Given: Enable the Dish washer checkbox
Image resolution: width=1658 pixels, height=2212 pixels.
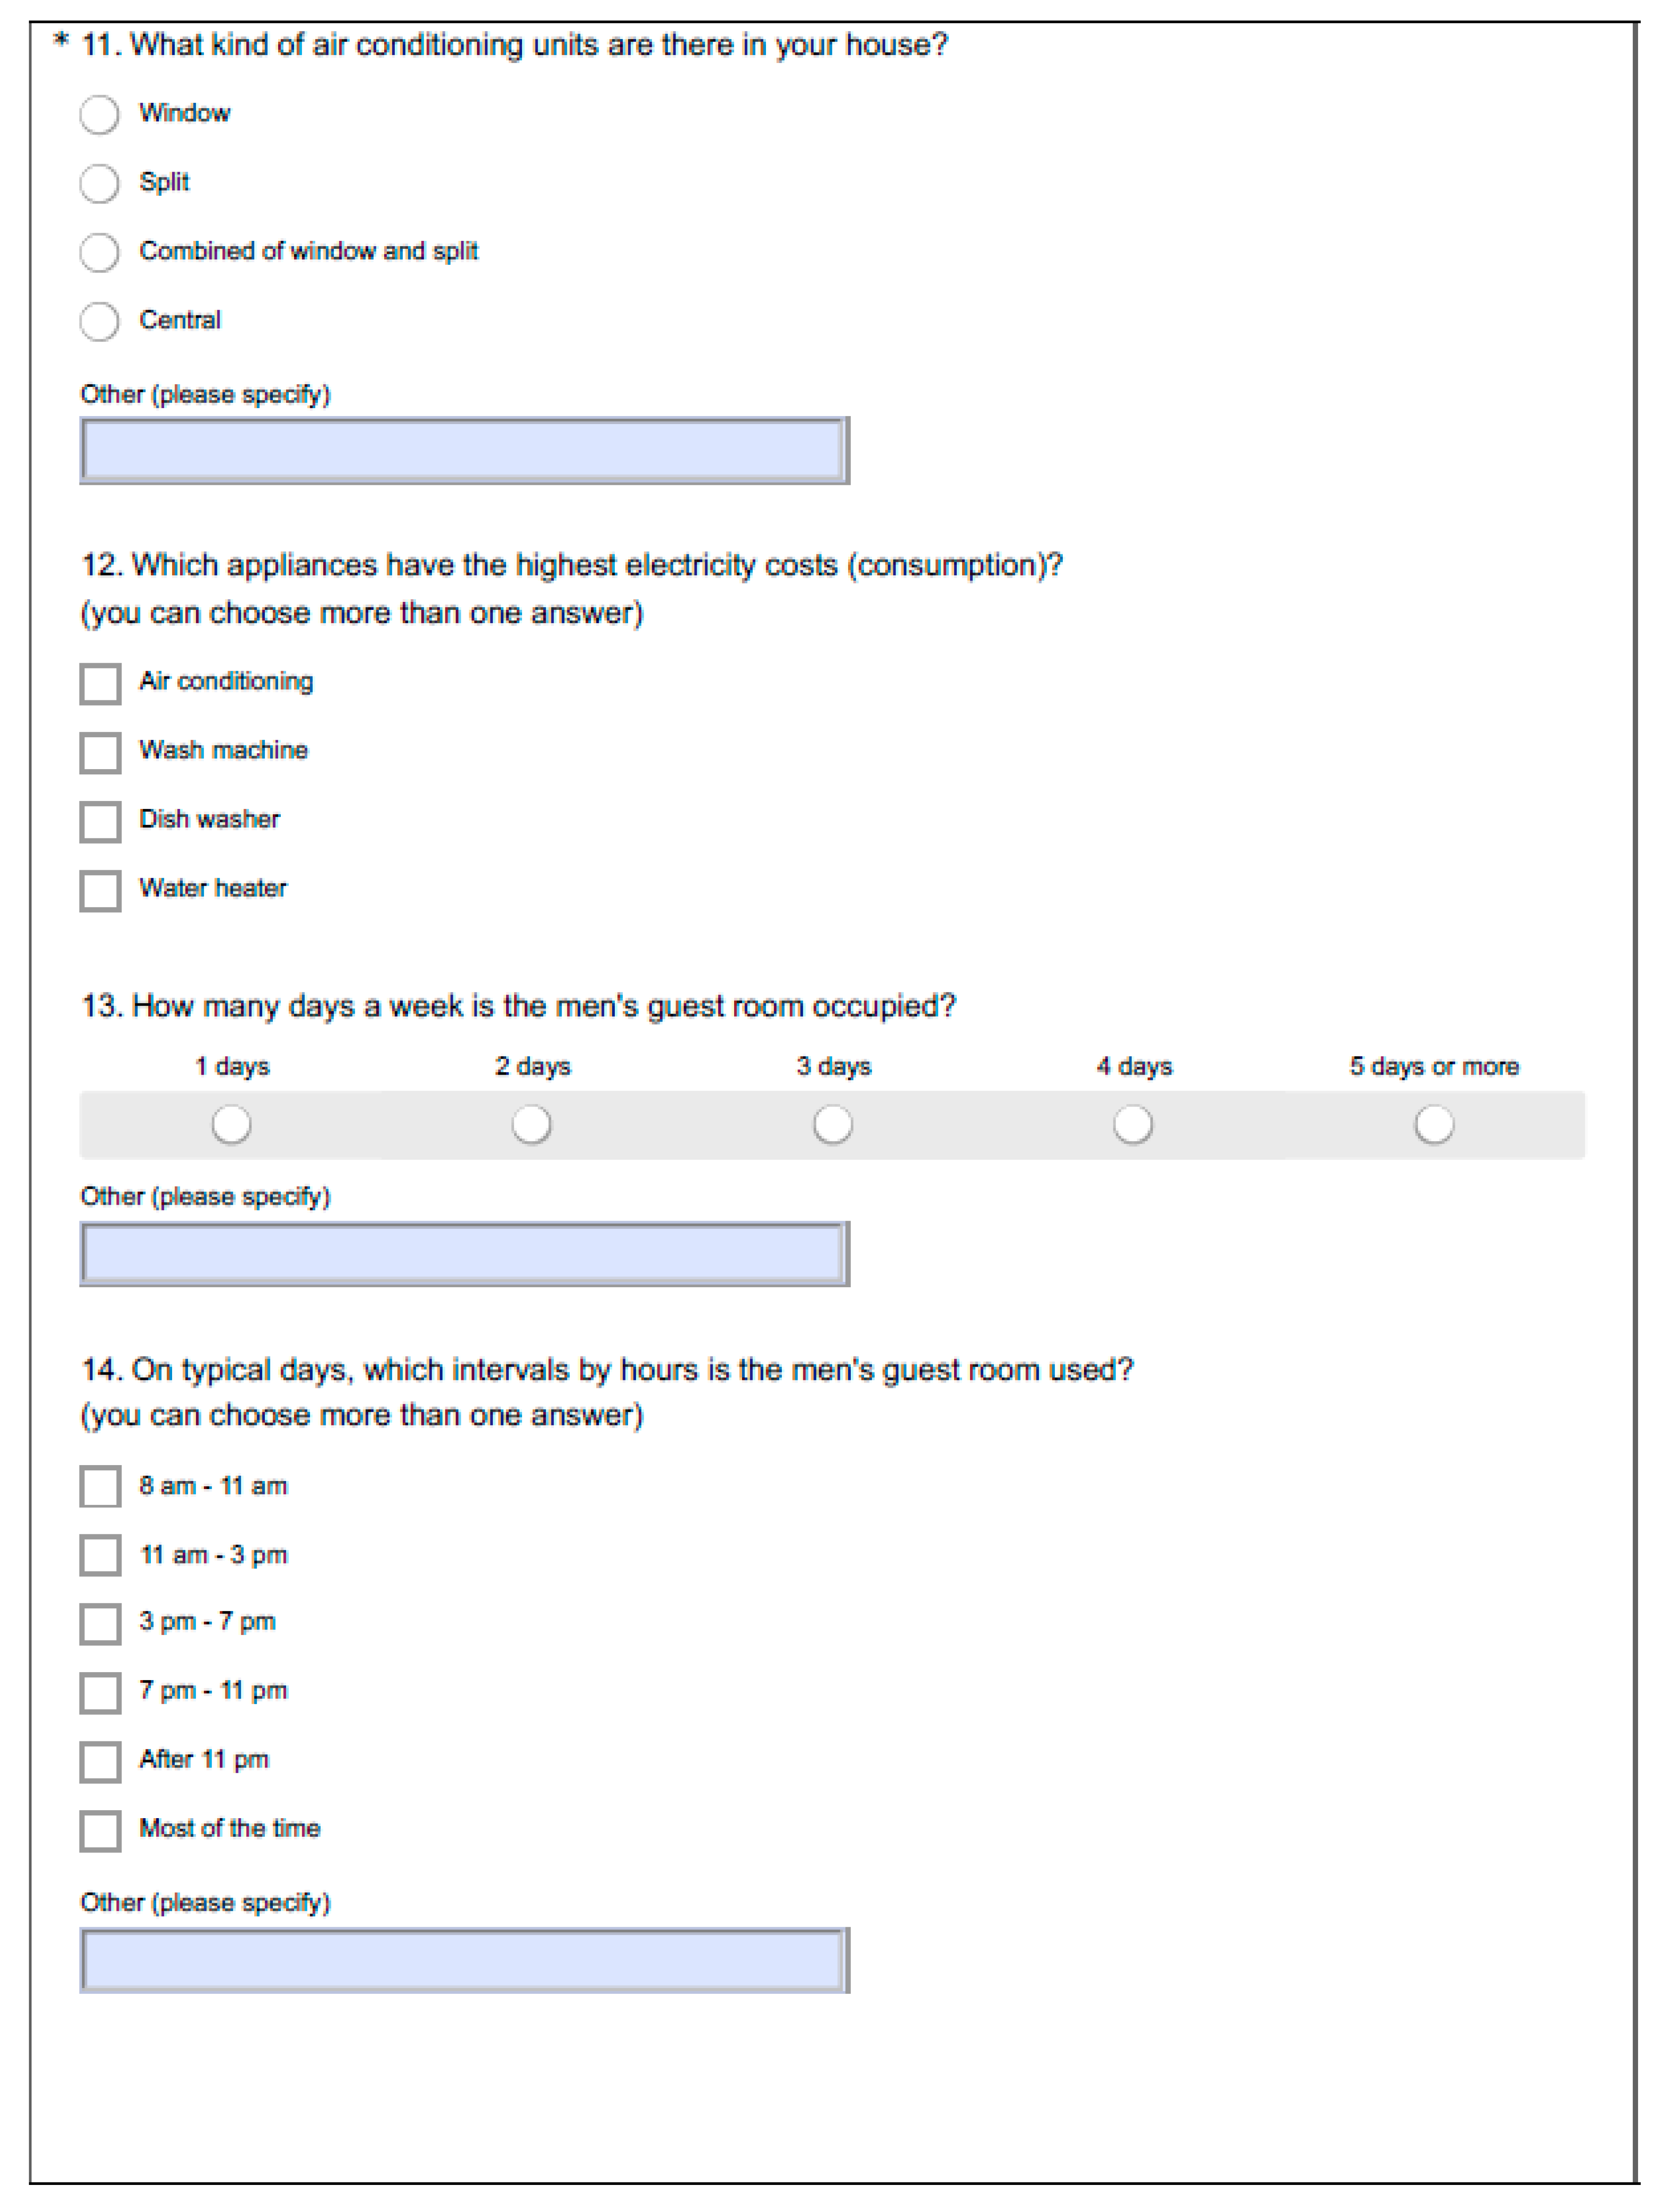Looking at the screenshot, I should pyautogui.click(x=100, y=822).
